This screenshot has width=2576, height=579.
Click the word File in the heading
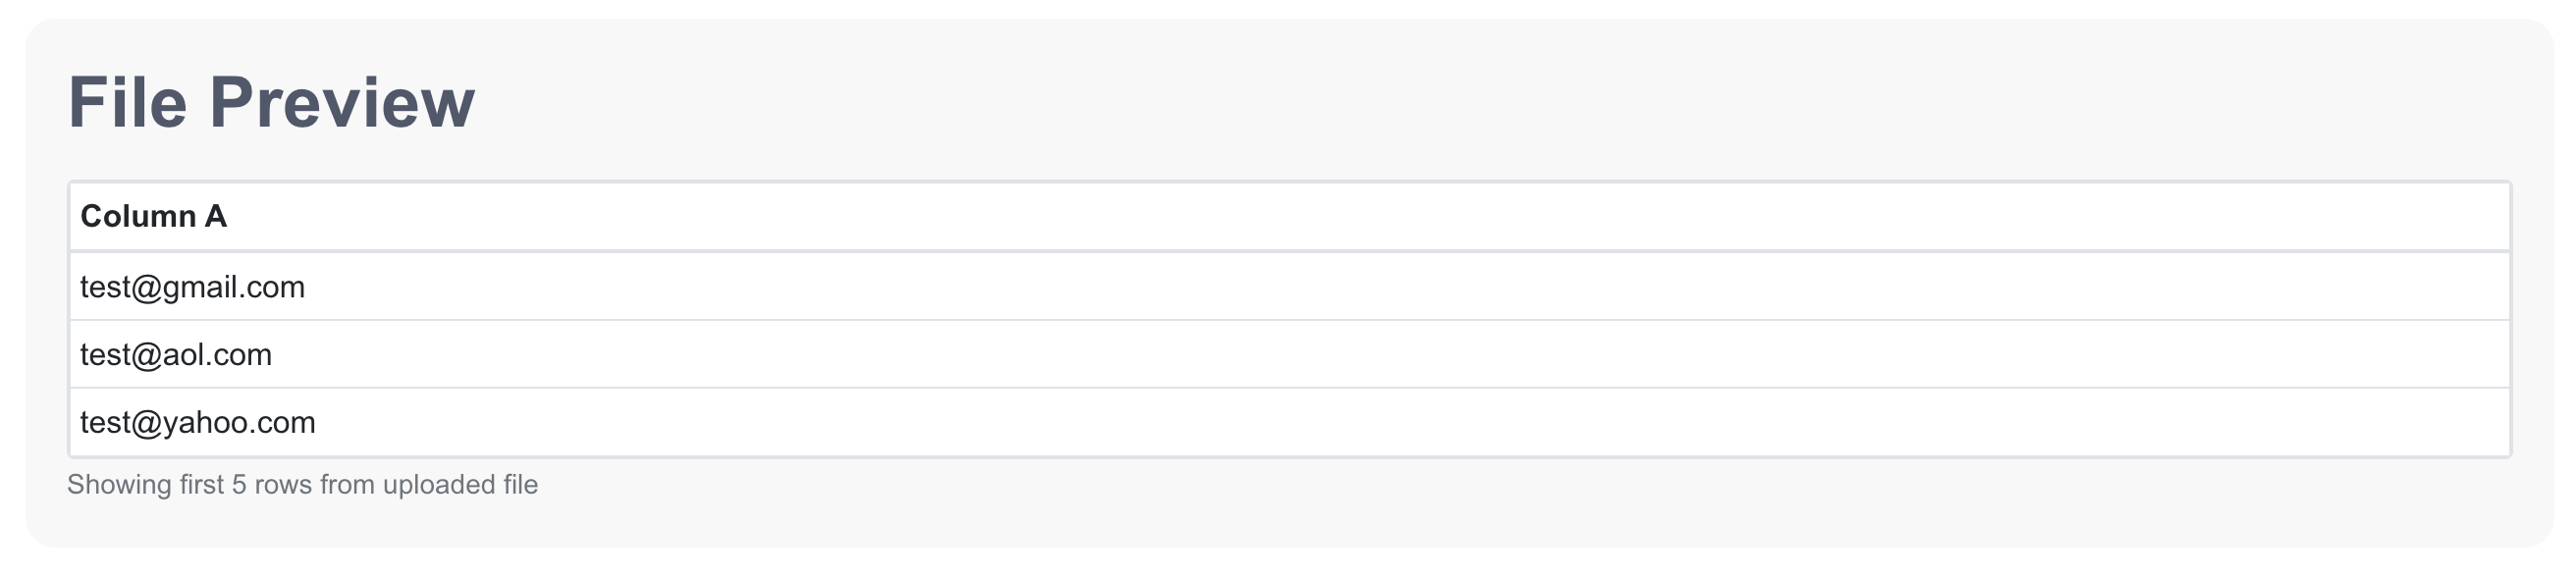click(127, 102)
